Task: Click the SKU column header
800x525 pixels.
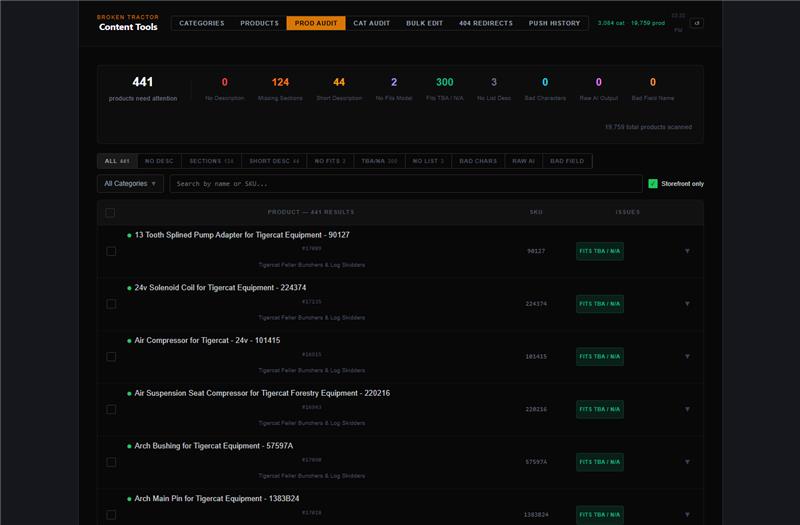Action: [536, 212]
